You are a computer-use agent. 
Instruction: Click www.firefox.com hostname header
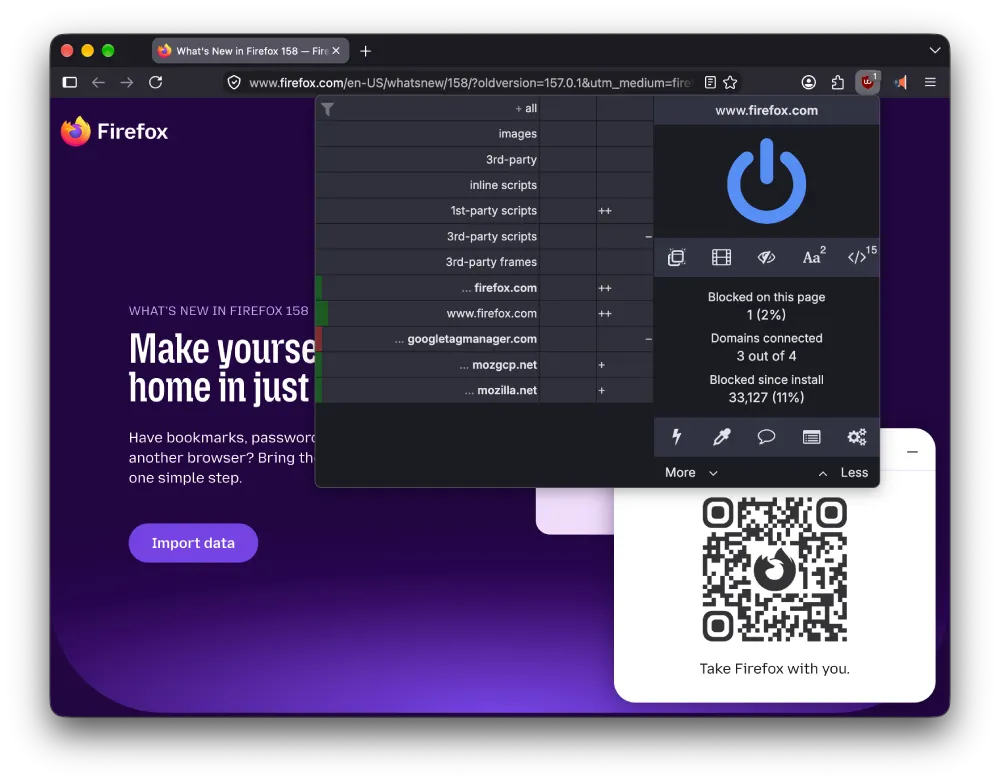click(x=766, y=110)
